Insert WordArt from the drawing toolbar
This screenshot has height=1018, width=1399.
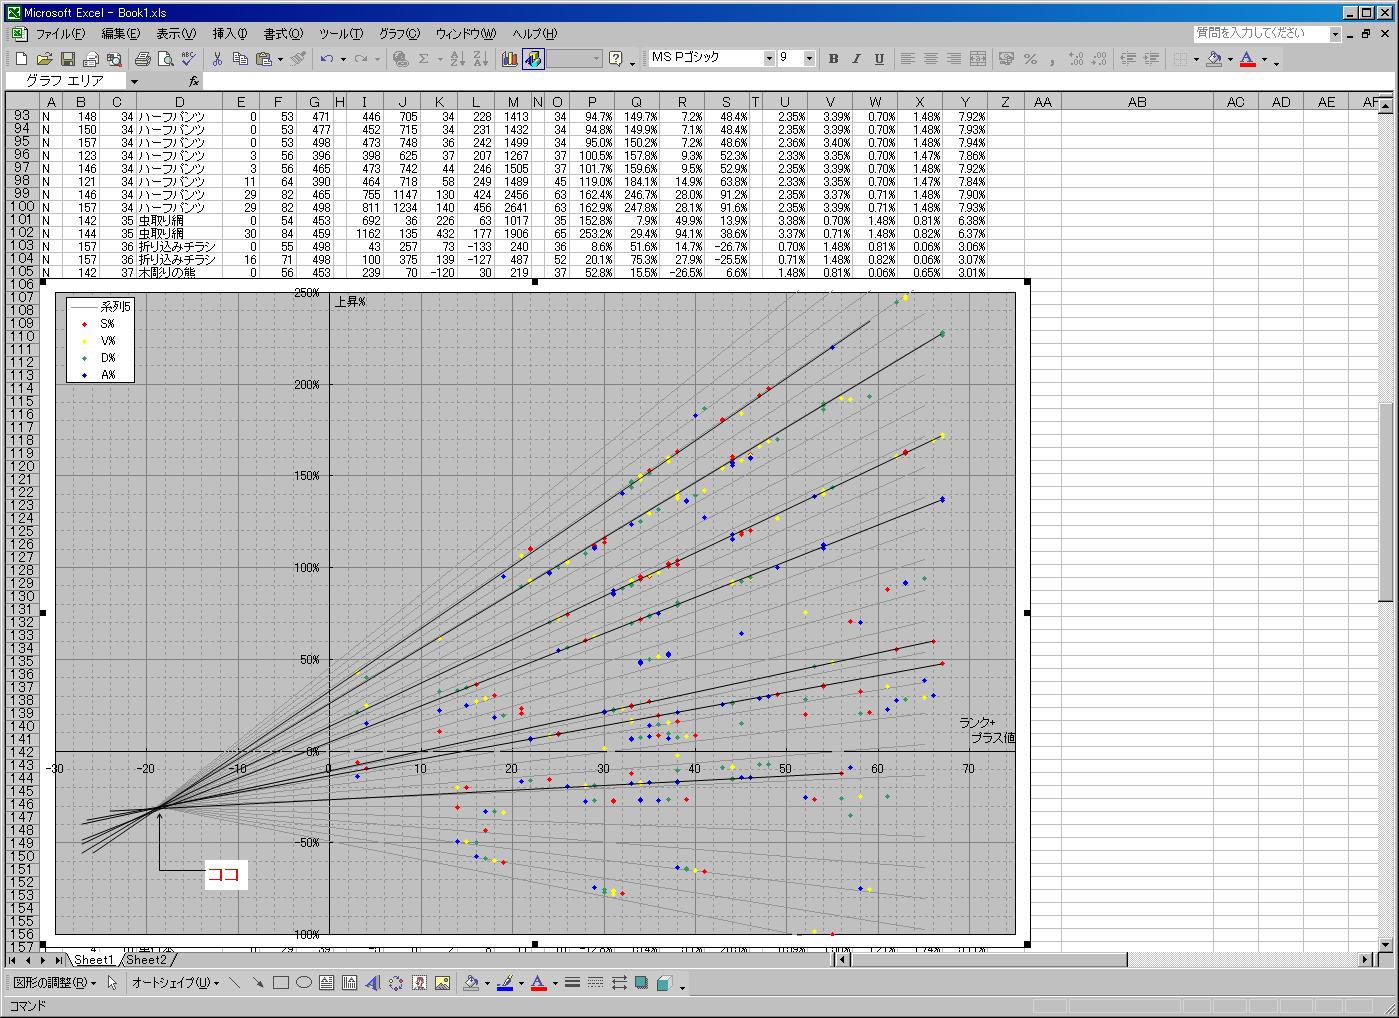coord(373,983)
